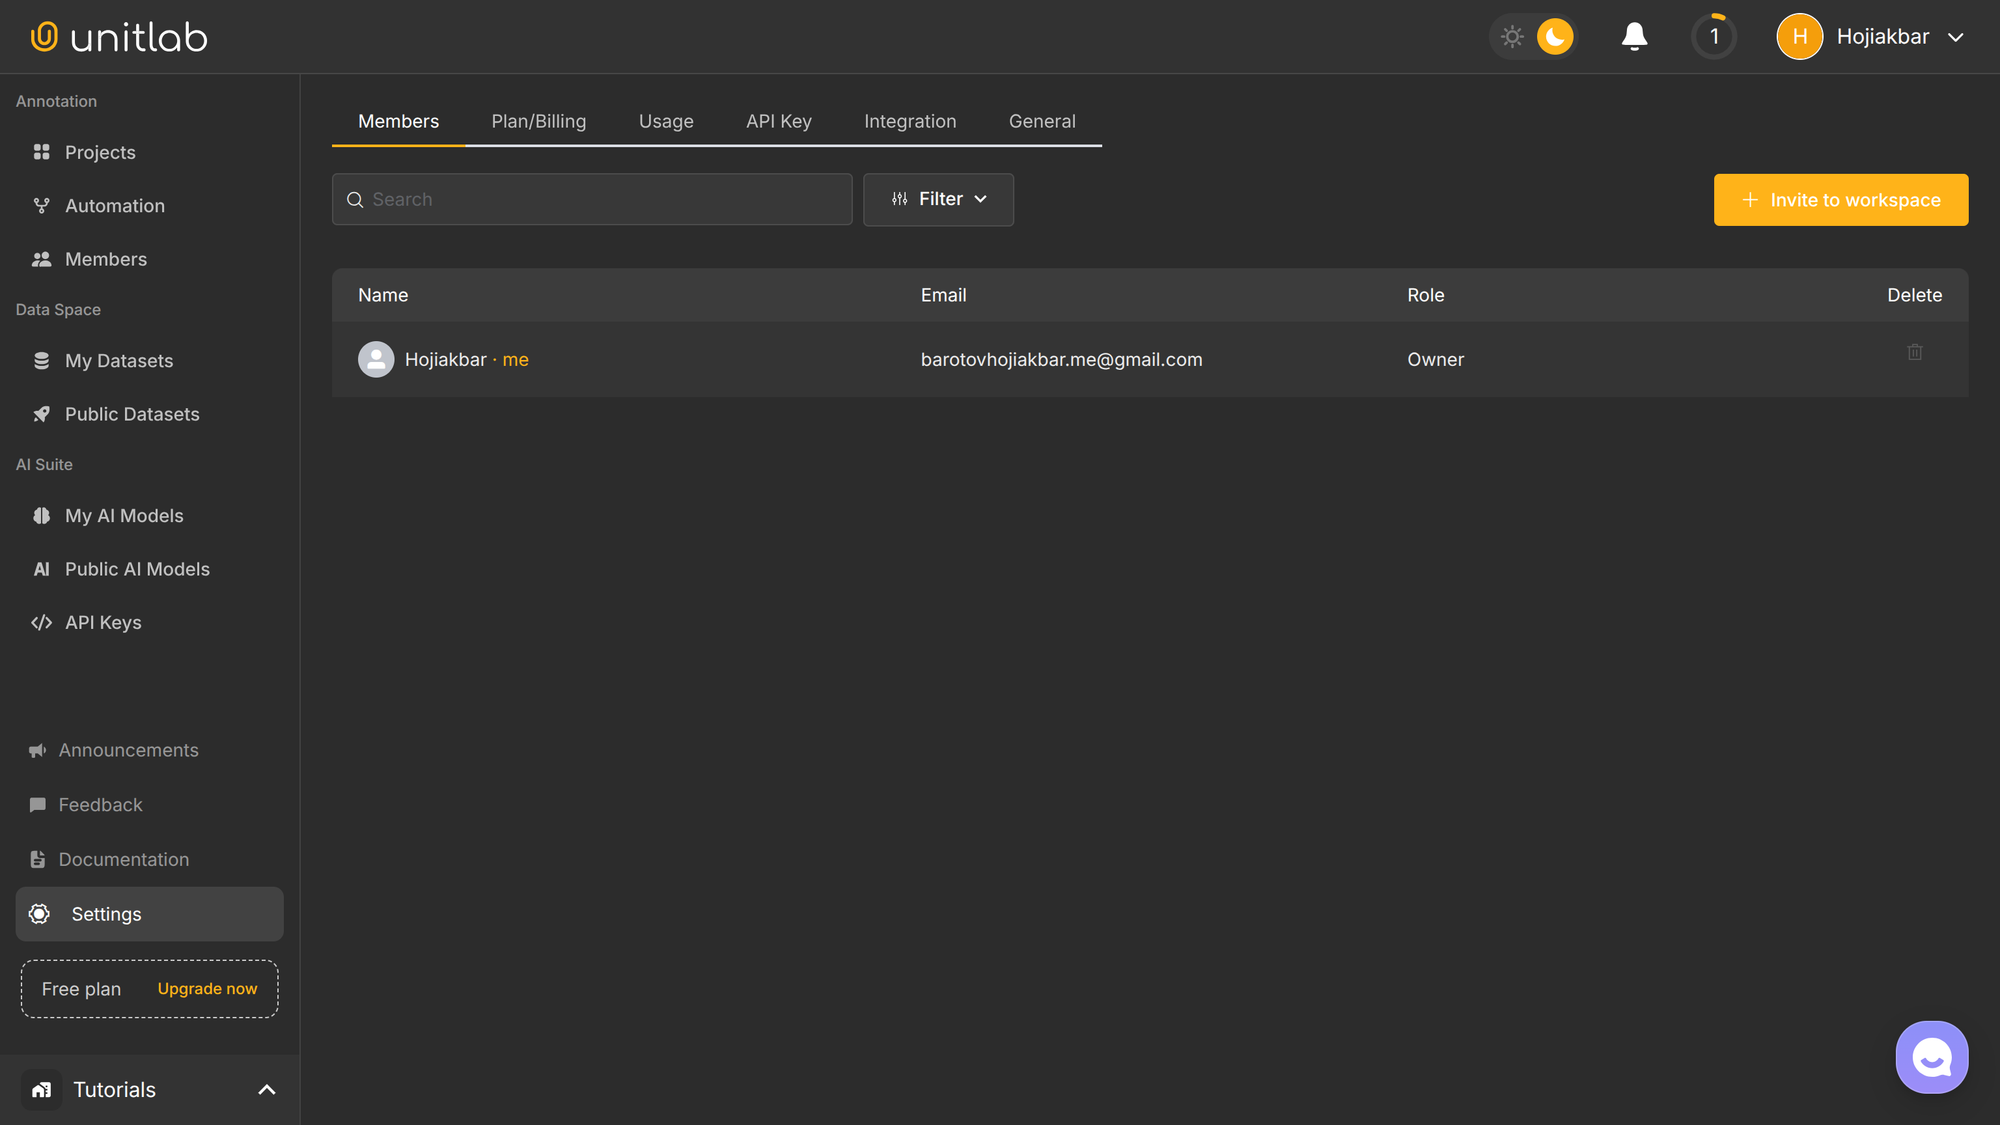Switch to light mode using sun icon
Screen dimensions: 2000x1125
(x=1512, y=36)
